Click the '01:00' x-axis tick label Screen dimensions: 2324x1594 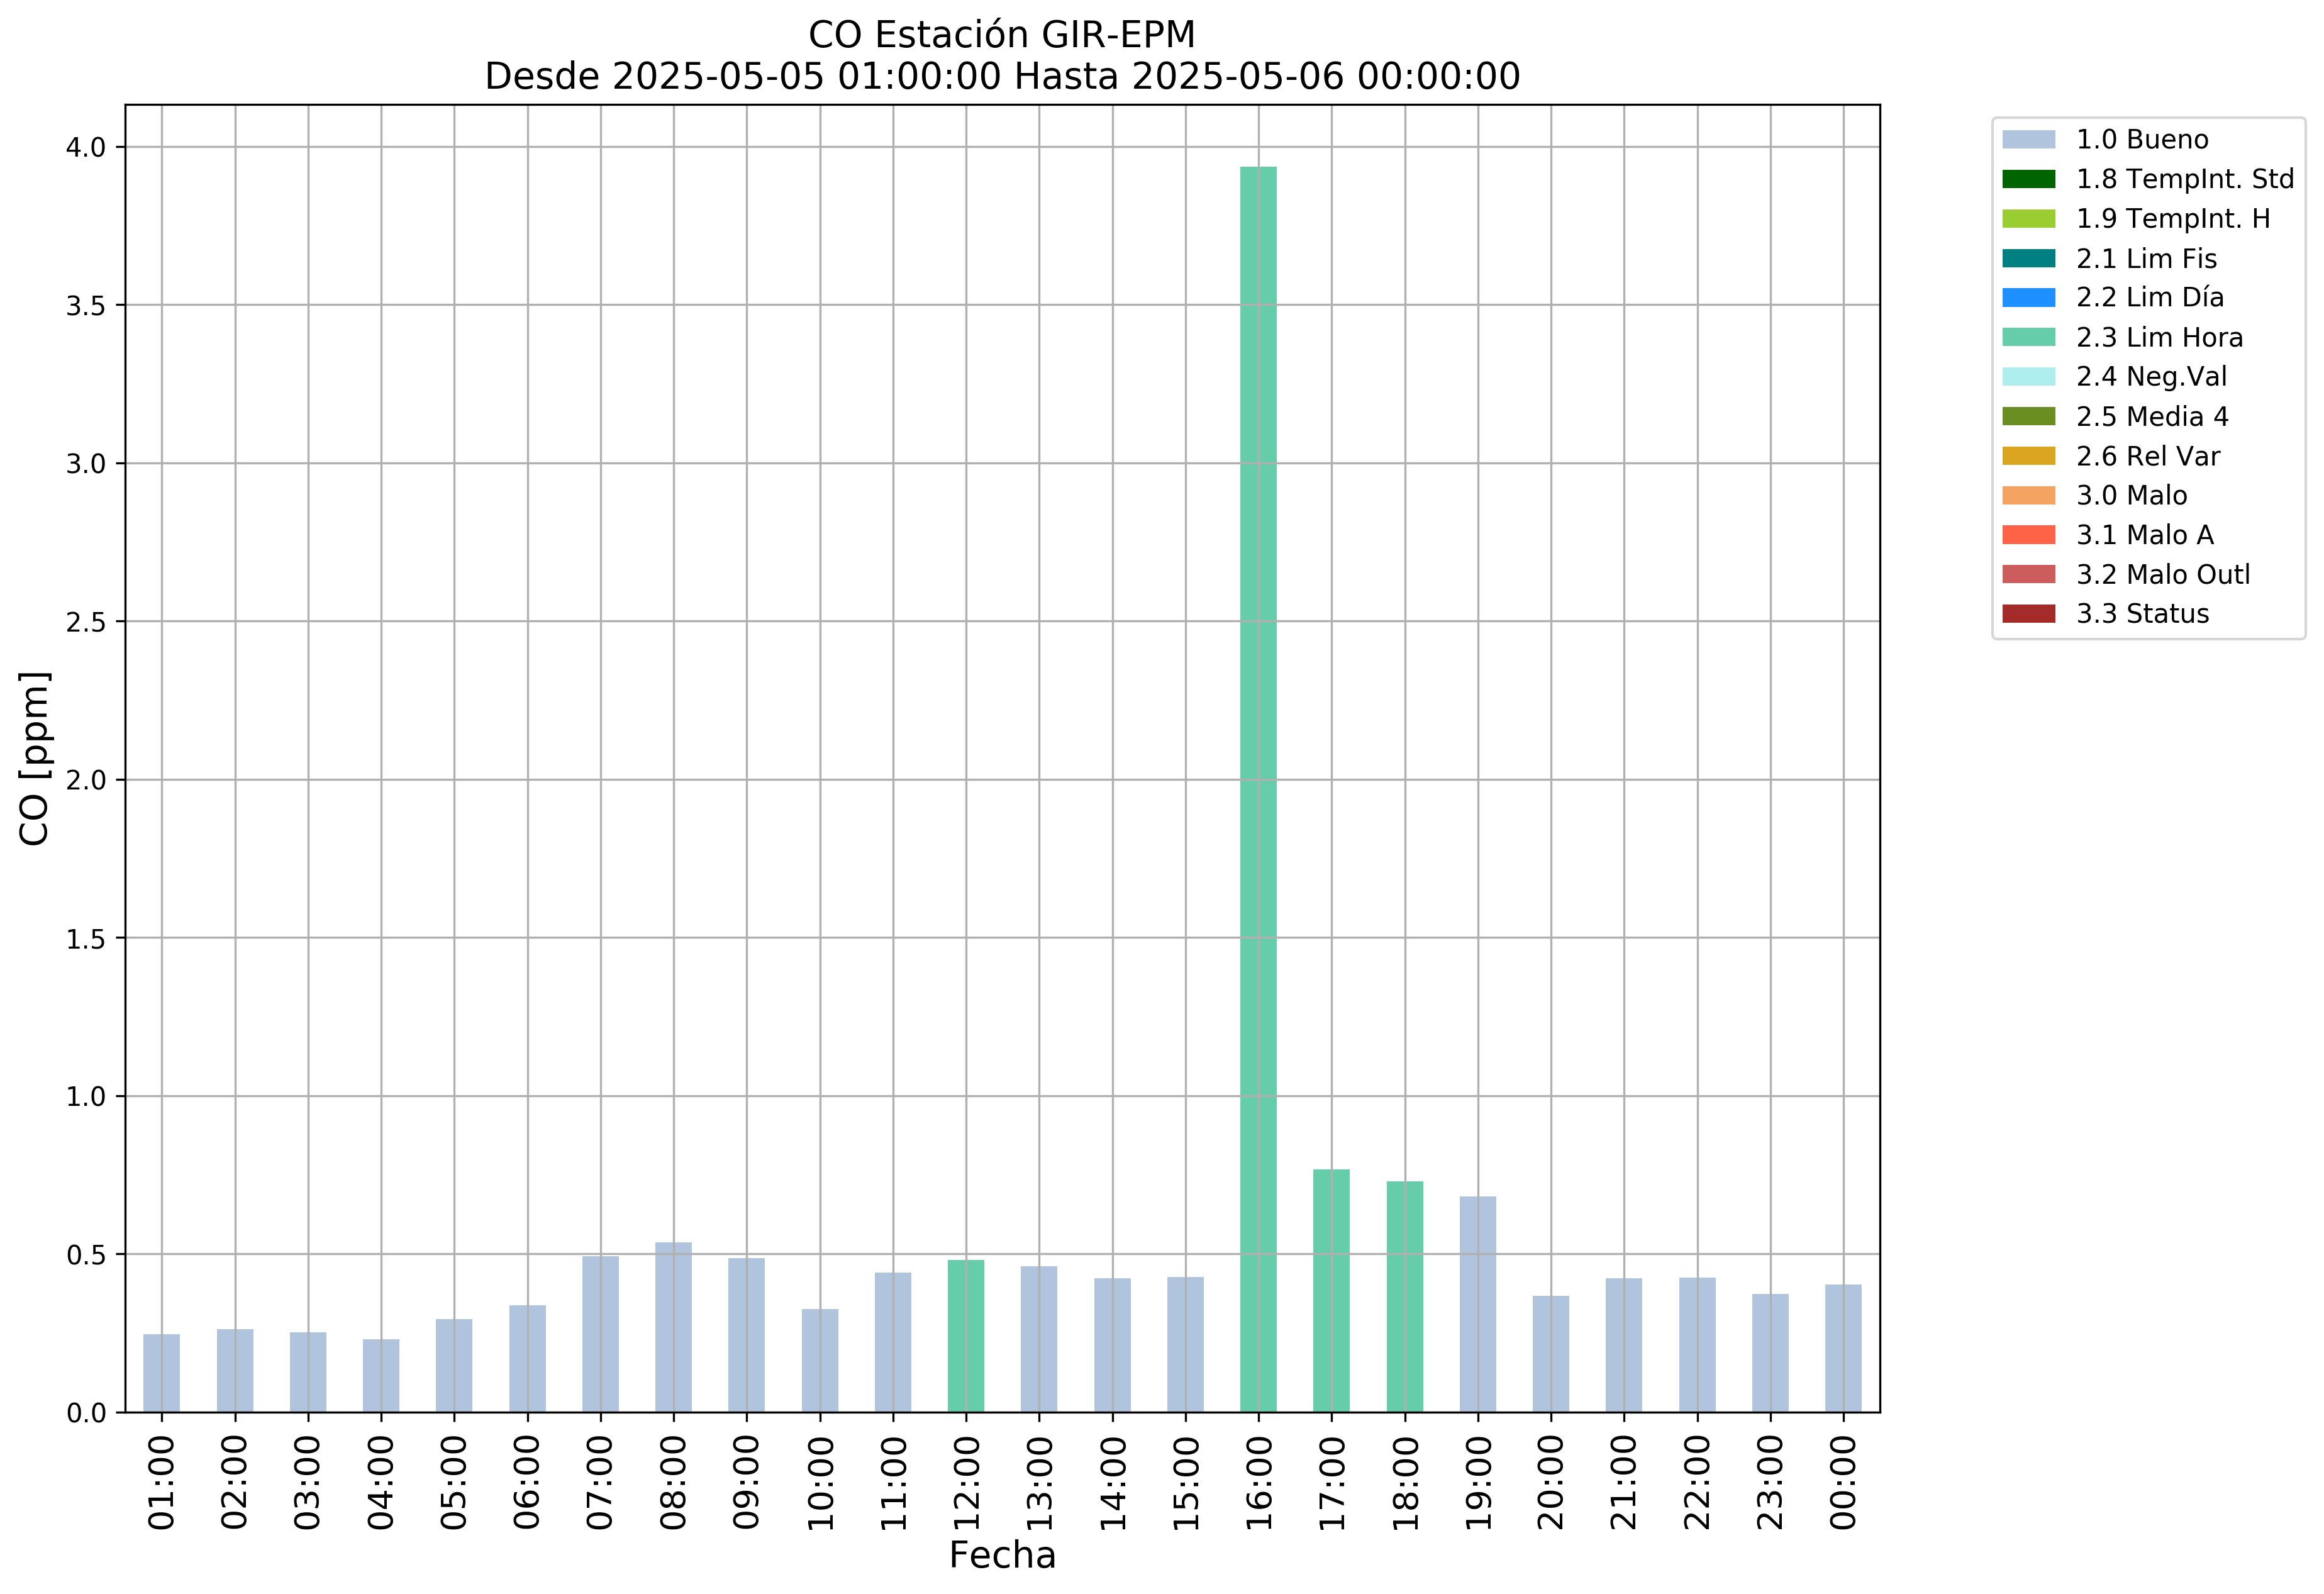[x=162, y=1483]
